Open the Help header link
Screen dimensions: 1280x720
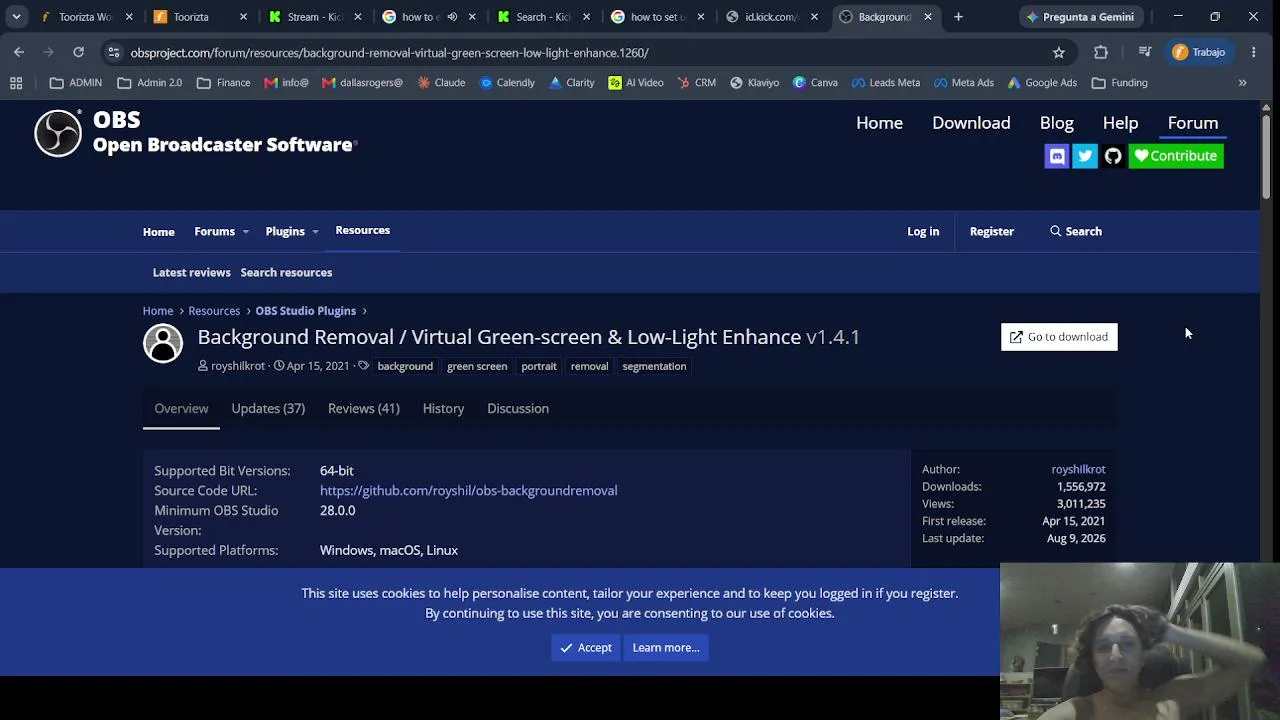click(x=1120, y=123)
